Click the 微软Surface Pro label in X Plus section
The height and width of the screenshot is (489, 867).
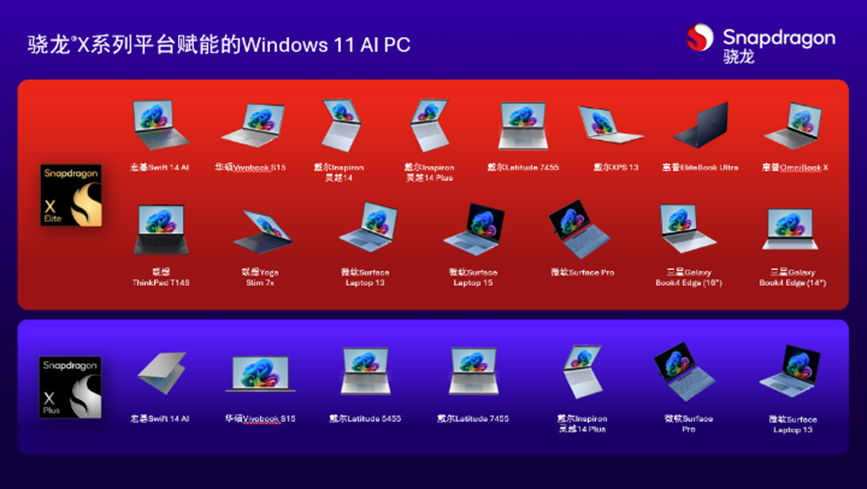coord(688,424)
